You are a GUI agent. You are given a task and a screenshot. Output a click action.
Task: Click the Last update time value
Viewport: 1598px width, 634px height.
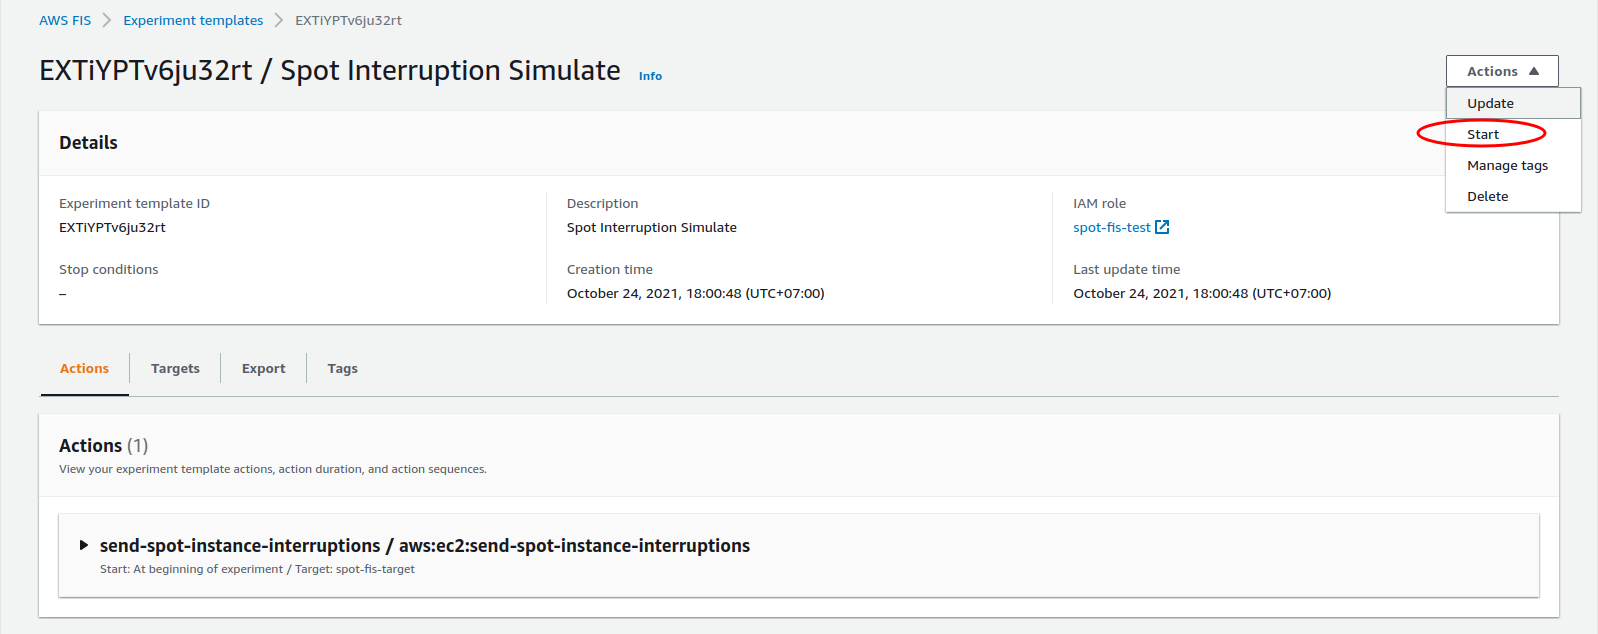1202,293
